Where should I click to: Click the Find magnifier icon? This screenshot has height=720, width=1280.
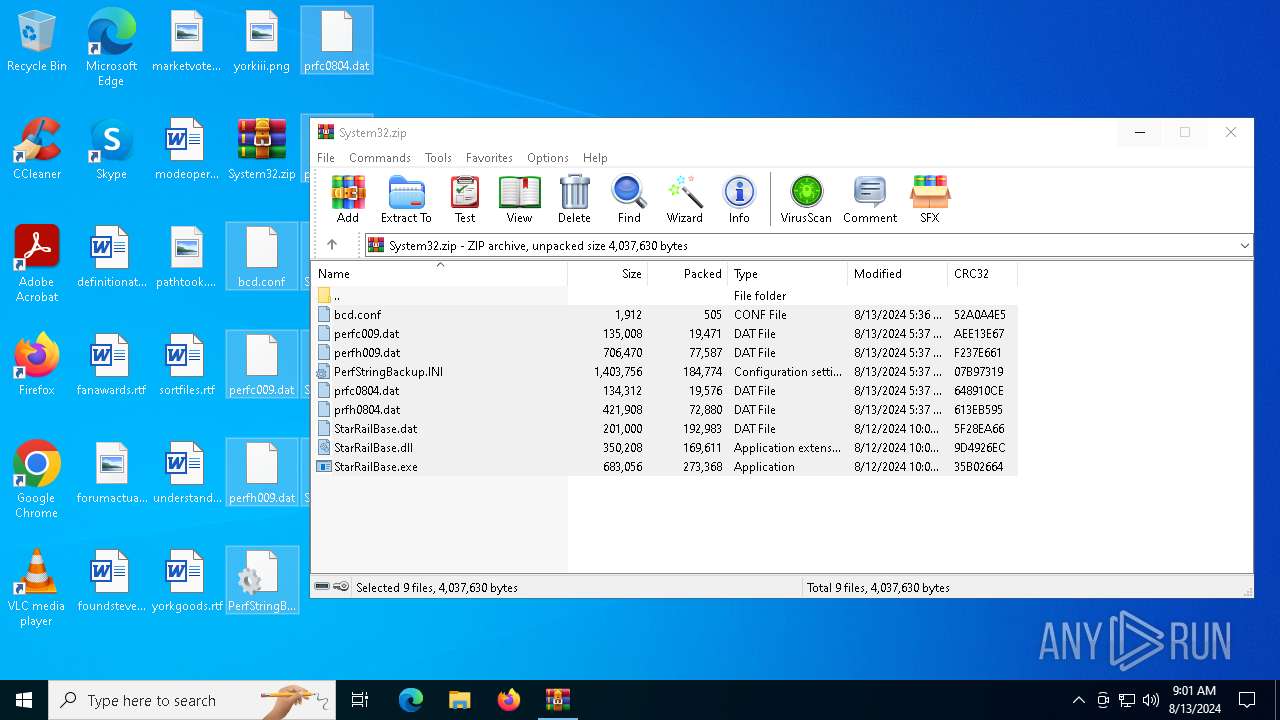point(629,199)
